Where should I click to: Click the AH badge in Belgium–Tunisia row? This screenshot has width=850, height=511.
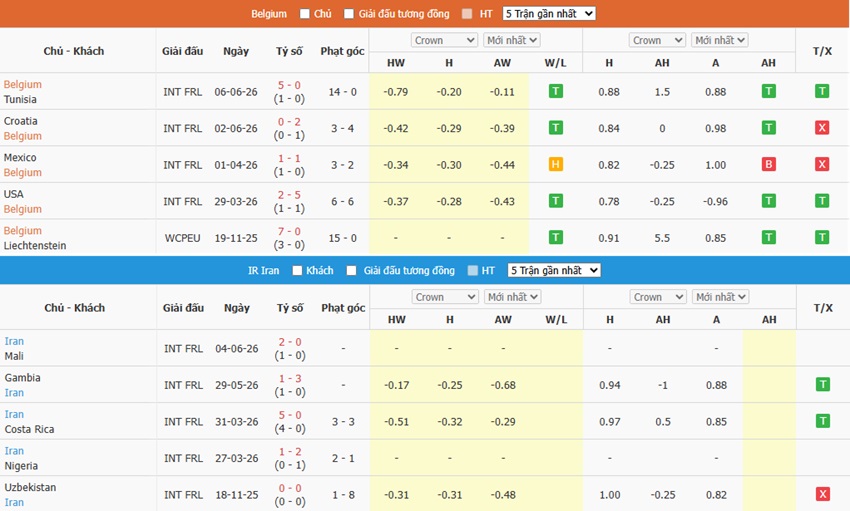pos(768,91)
